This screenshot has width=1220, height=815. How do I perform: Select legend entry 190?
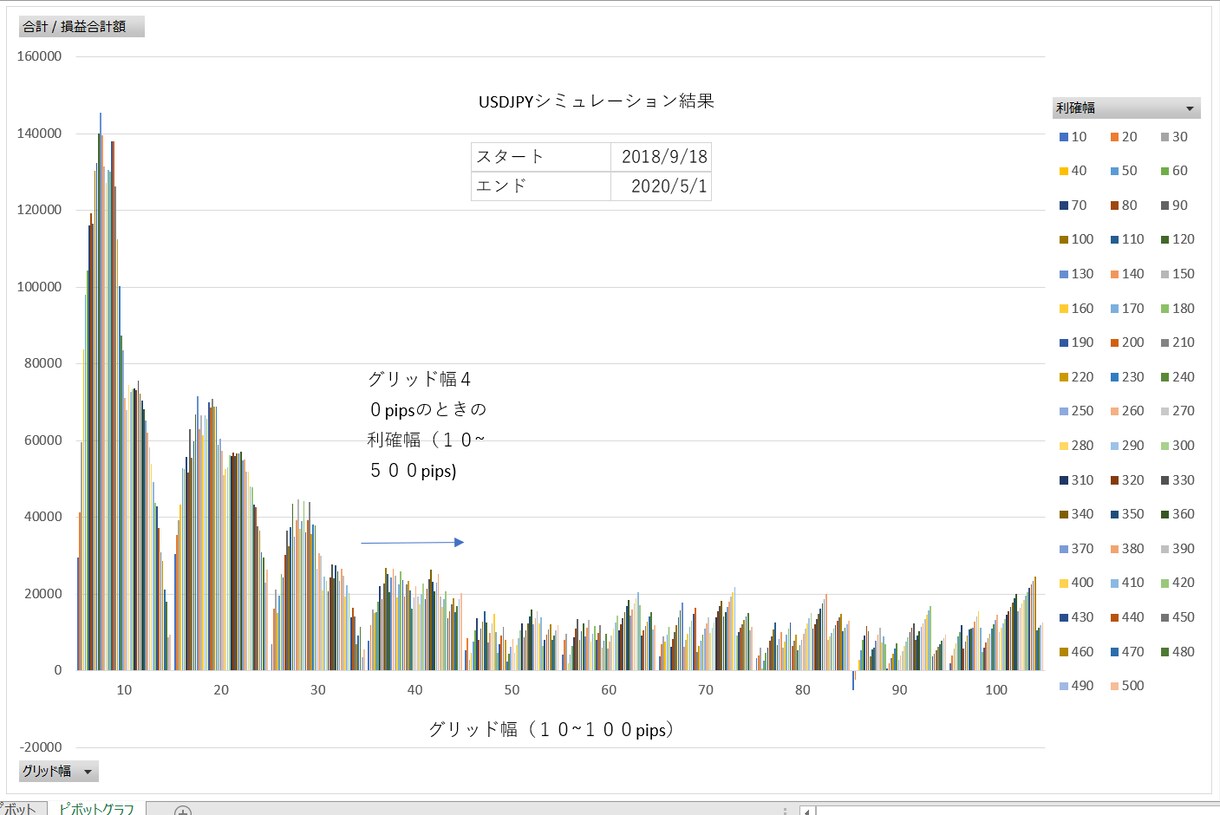1077,343
